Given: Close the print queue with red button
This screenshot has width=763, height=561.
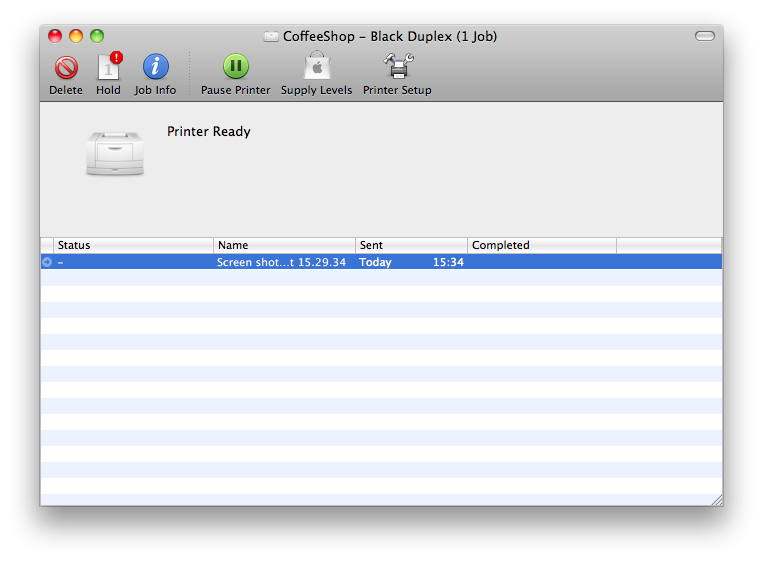Looking at the screenshot, I should pyautogui.click(x=55, y=36).
